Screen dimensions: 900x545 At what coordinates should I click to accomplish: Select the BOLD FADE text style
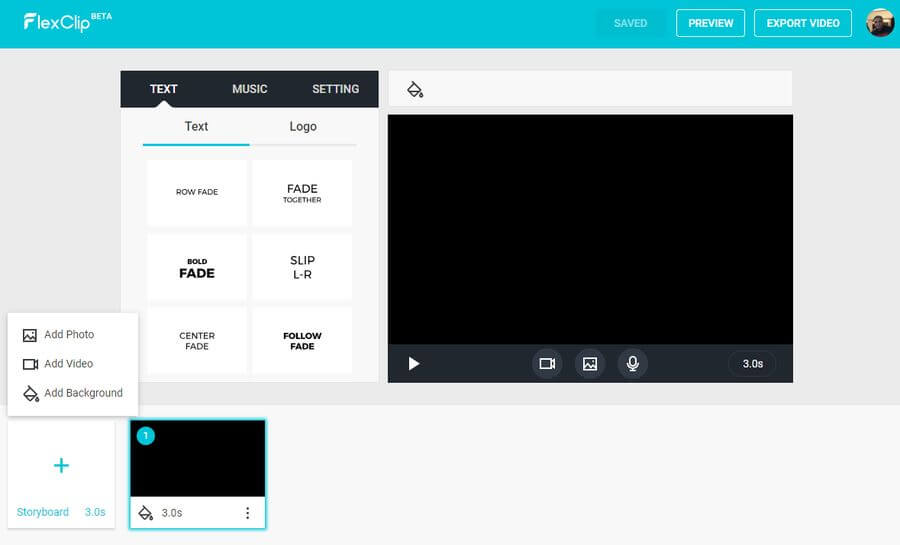pyautogui.click(x=197, y=268)
